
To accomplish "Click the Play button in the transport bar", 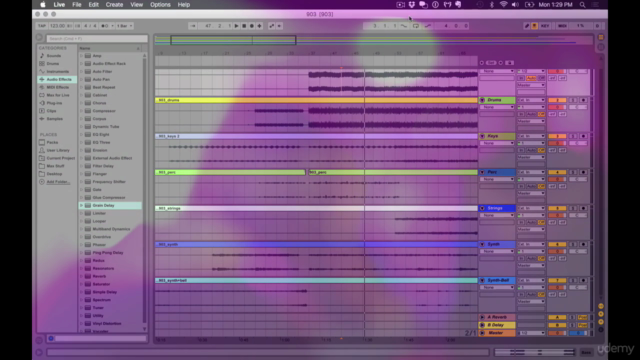I will (236, 26).
